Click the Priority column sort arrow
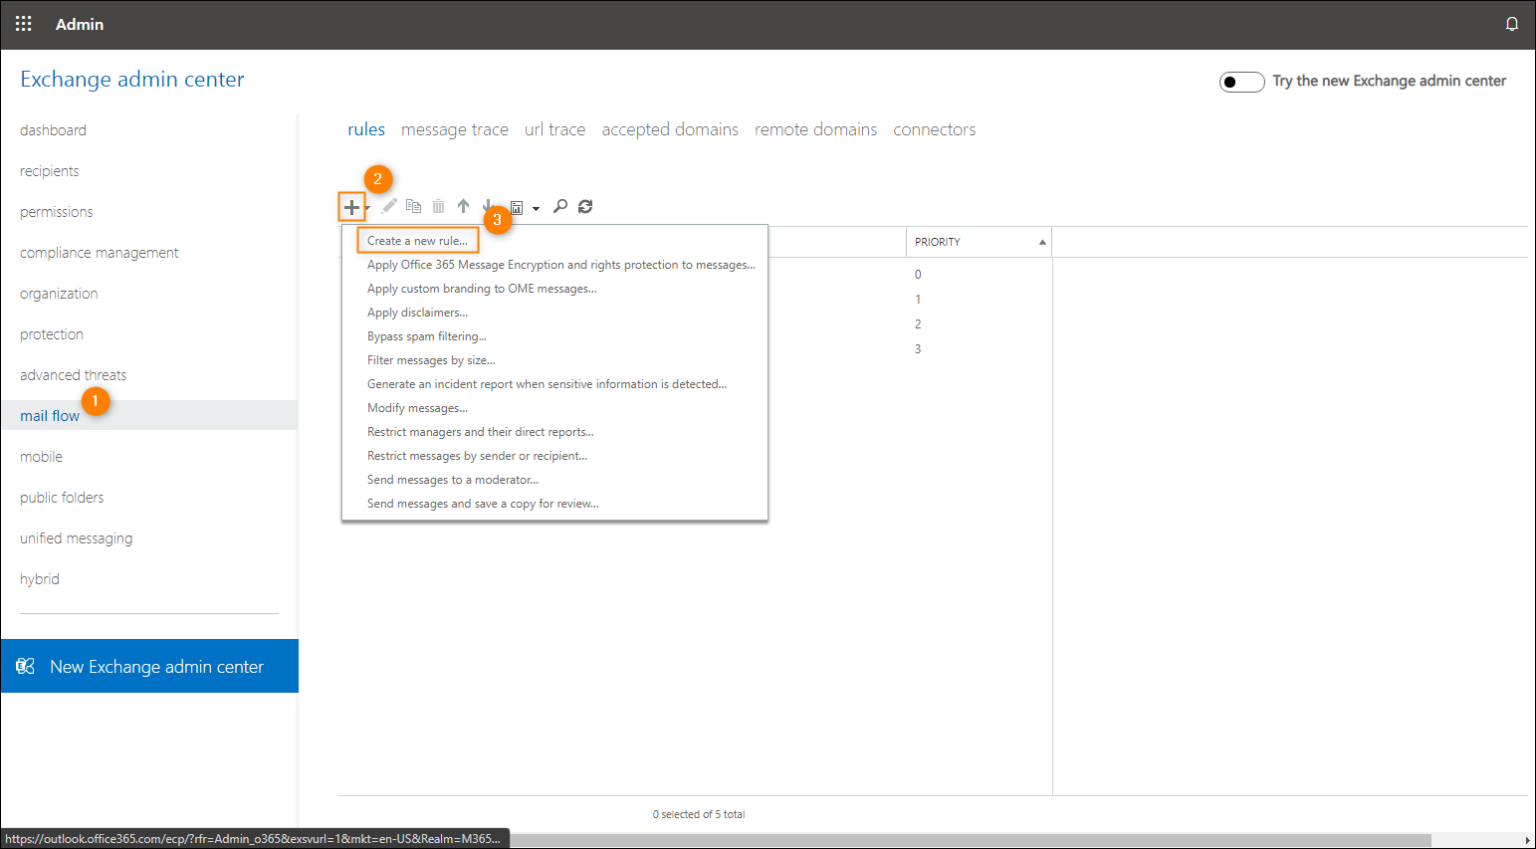 coord(1040,241)
